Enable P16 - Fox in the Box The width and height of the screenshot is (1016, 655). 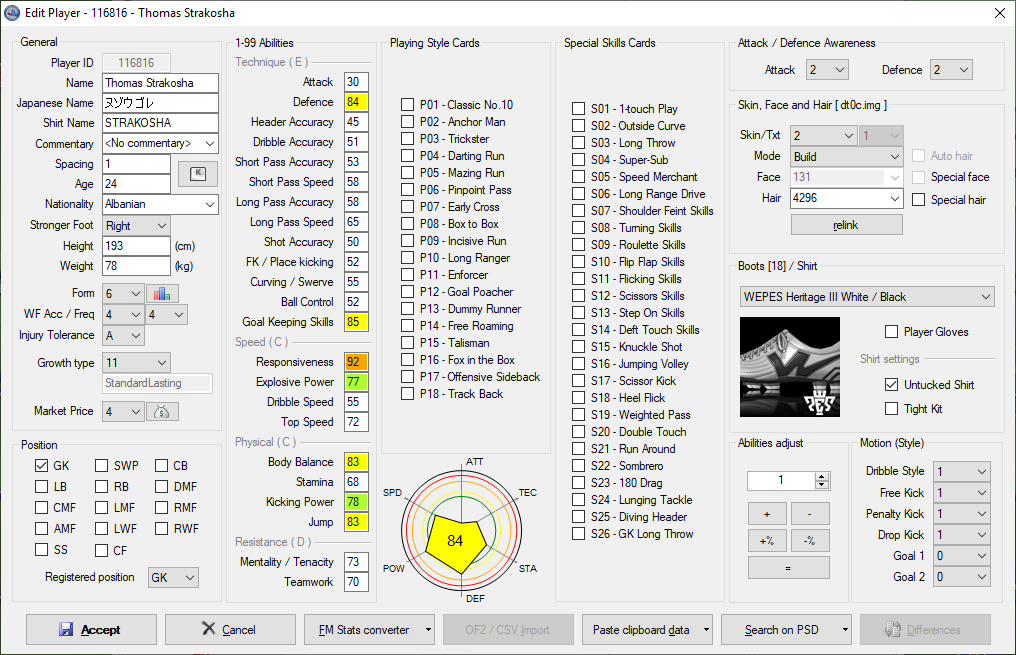click(x=407, y=360)
